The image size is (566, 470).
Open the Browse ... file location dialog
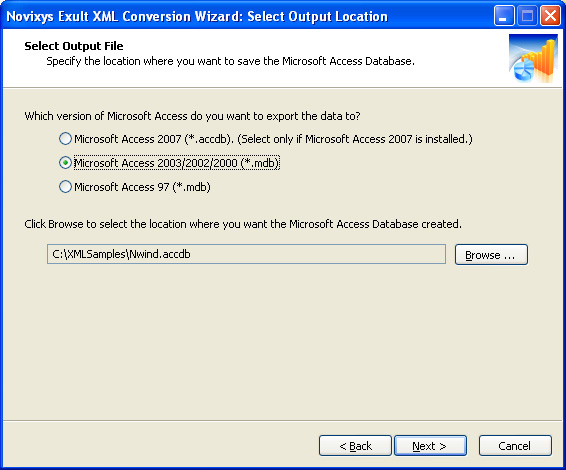(491, 254)
